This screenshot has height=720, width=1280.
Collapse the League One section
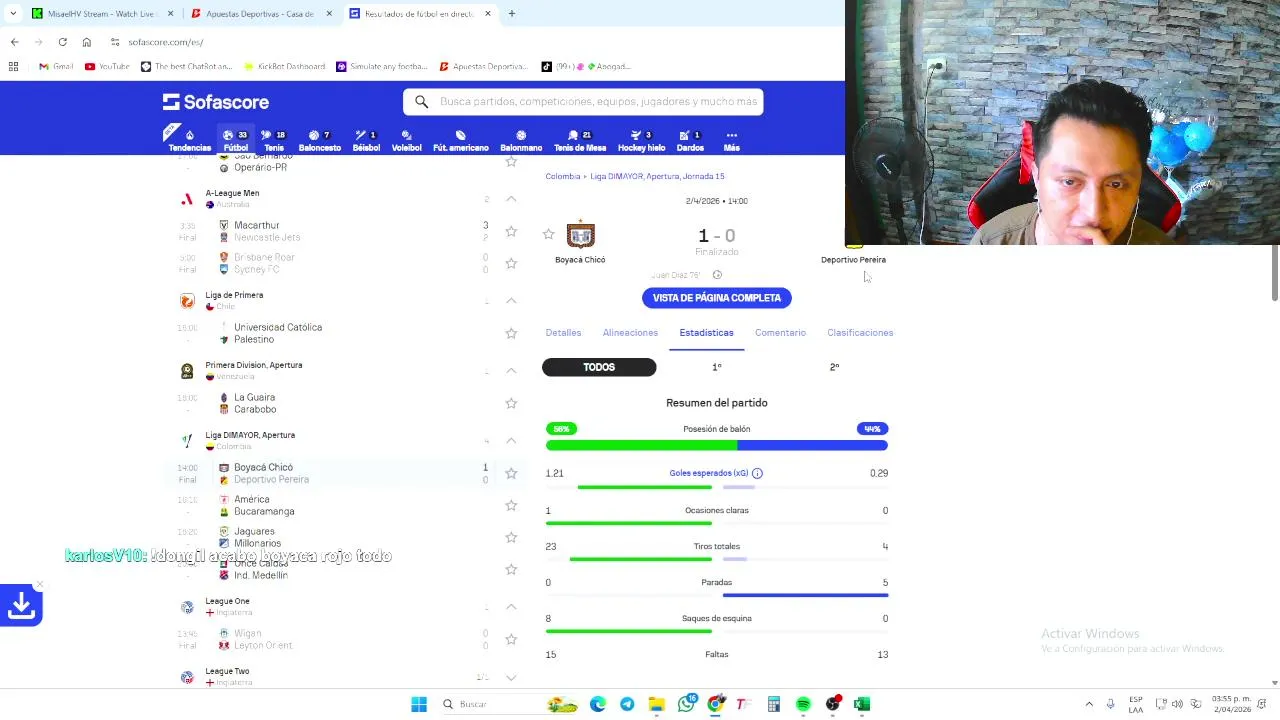[511, 607]
